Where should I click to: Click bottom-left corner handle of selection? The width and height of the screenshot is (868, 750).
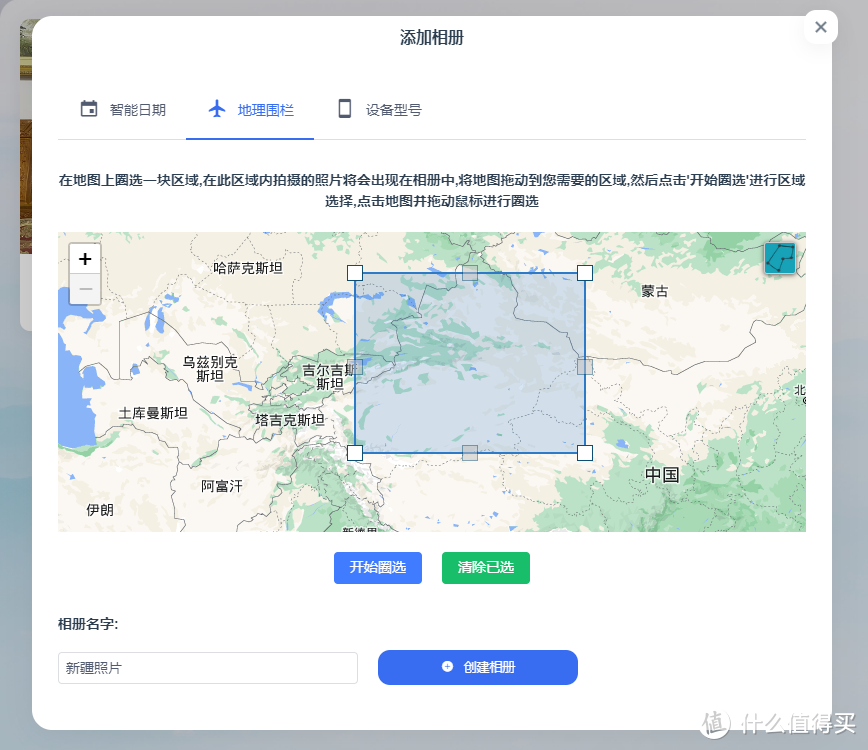[355, 453]
